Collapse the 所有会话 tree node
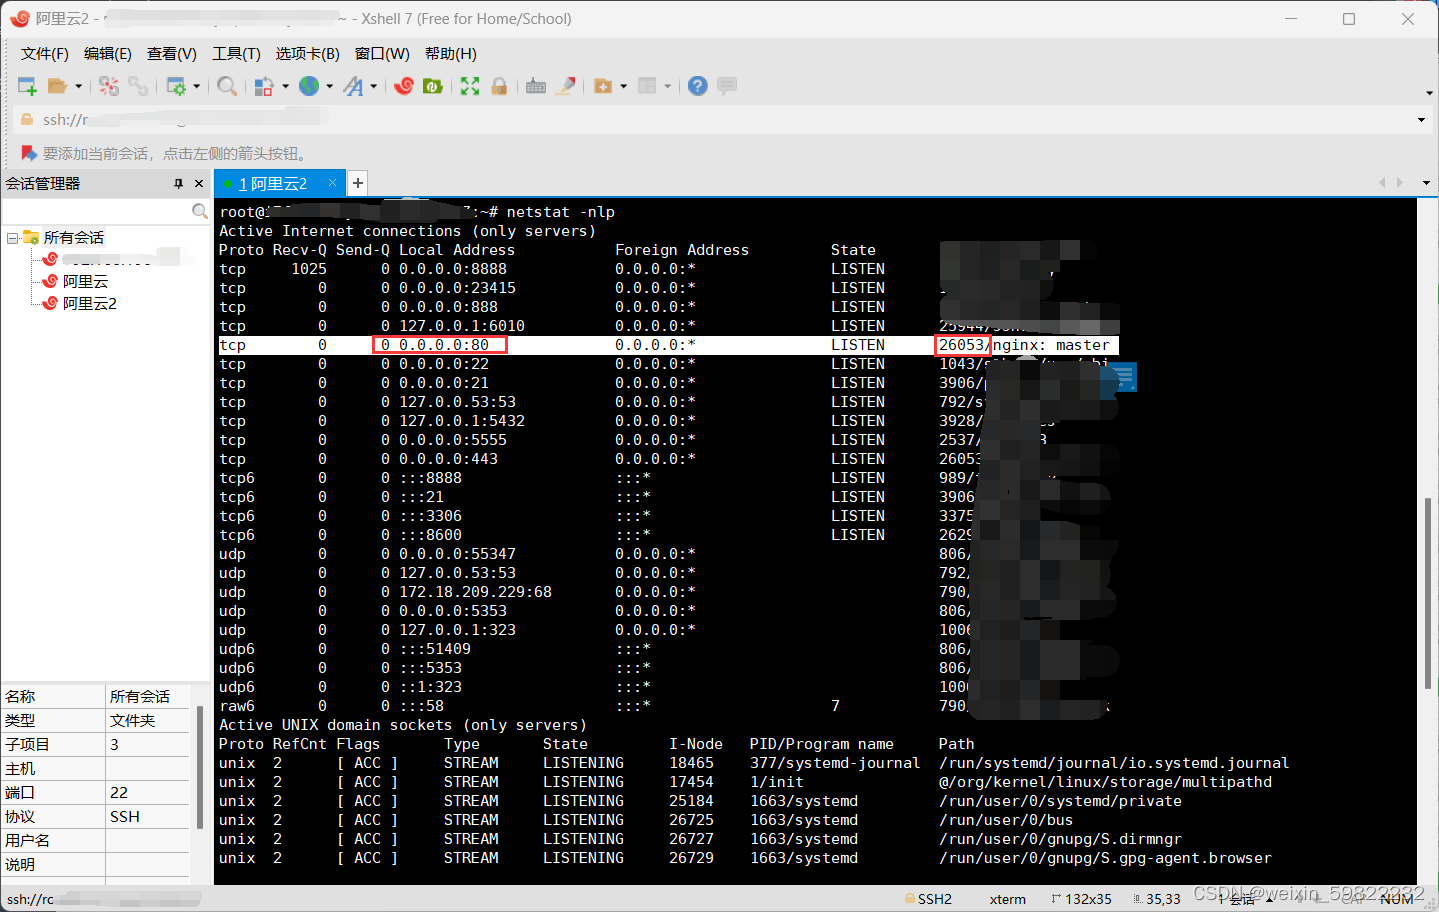This screenshot has width=1439, height=912. click(13, 238)
